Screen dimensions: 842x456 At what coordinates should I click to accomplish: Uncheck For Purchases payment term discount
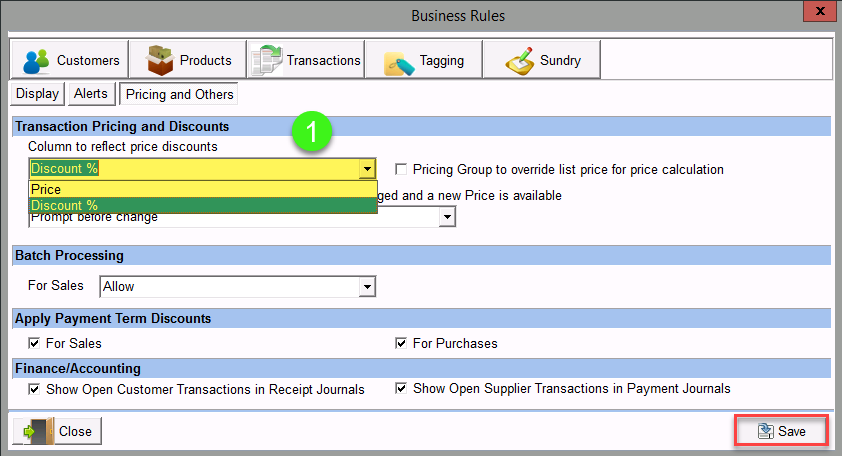point(402,343)
